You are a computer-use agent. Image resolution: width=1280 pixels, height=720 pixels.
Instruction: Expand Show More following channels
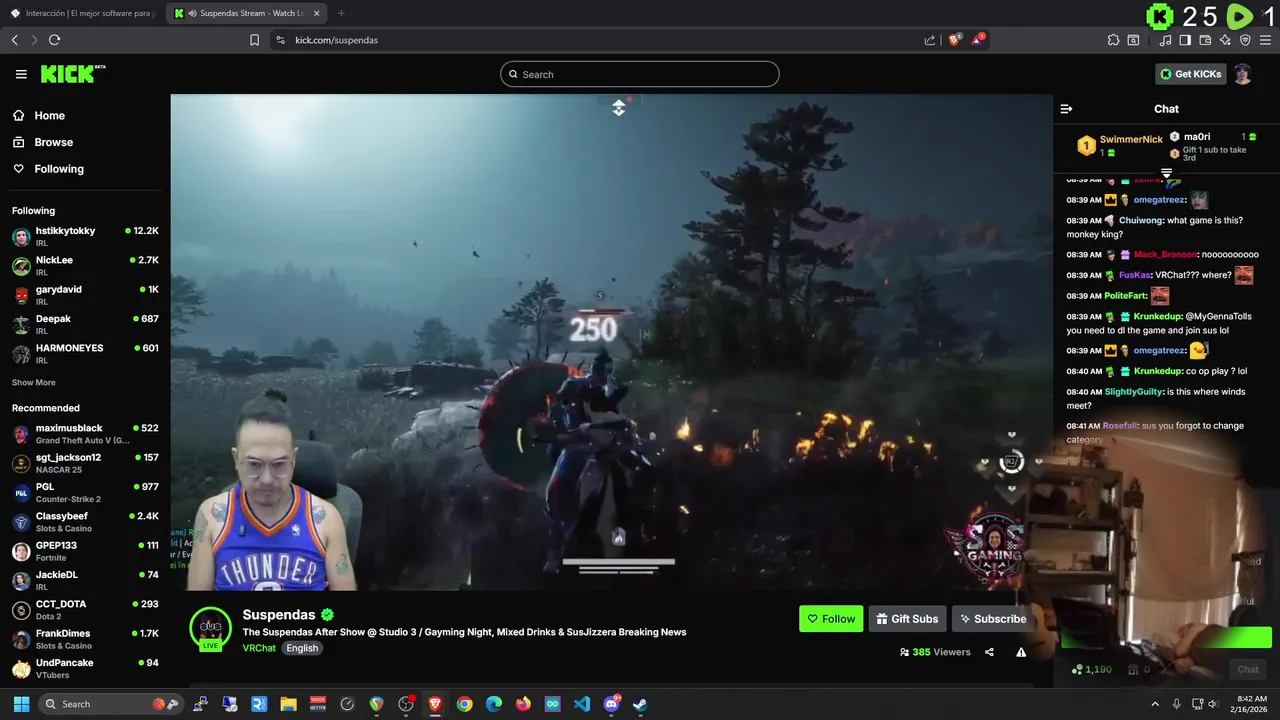(x=33, y=383)
